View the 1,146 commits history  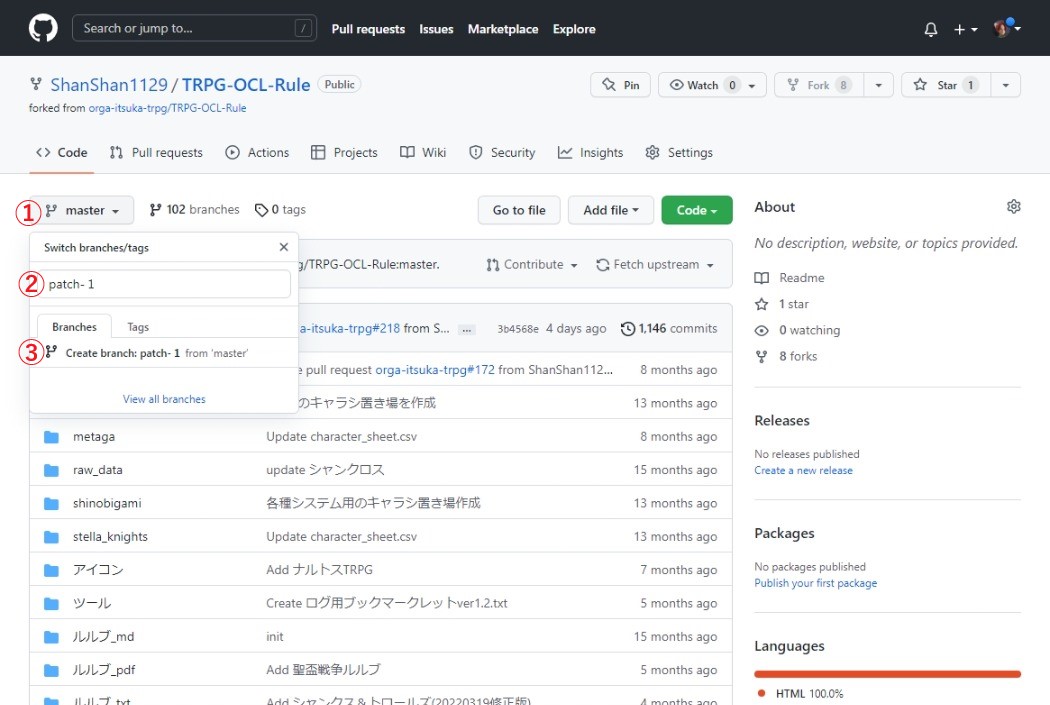coord(669,329)
